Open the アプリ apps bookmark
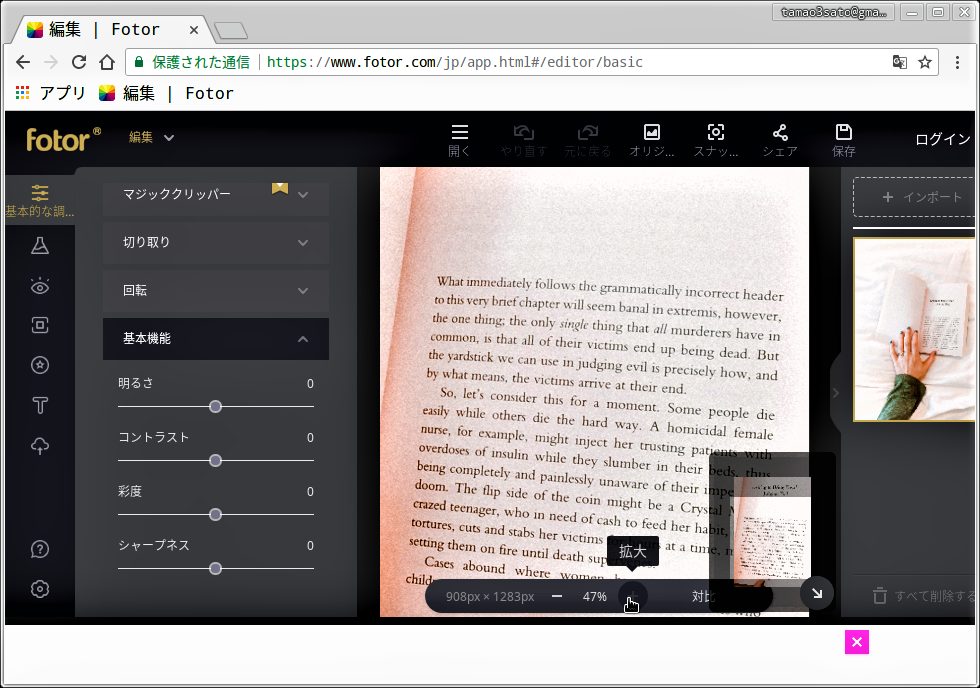This screenshot has height=688, width=980. [x=50, y=93]
